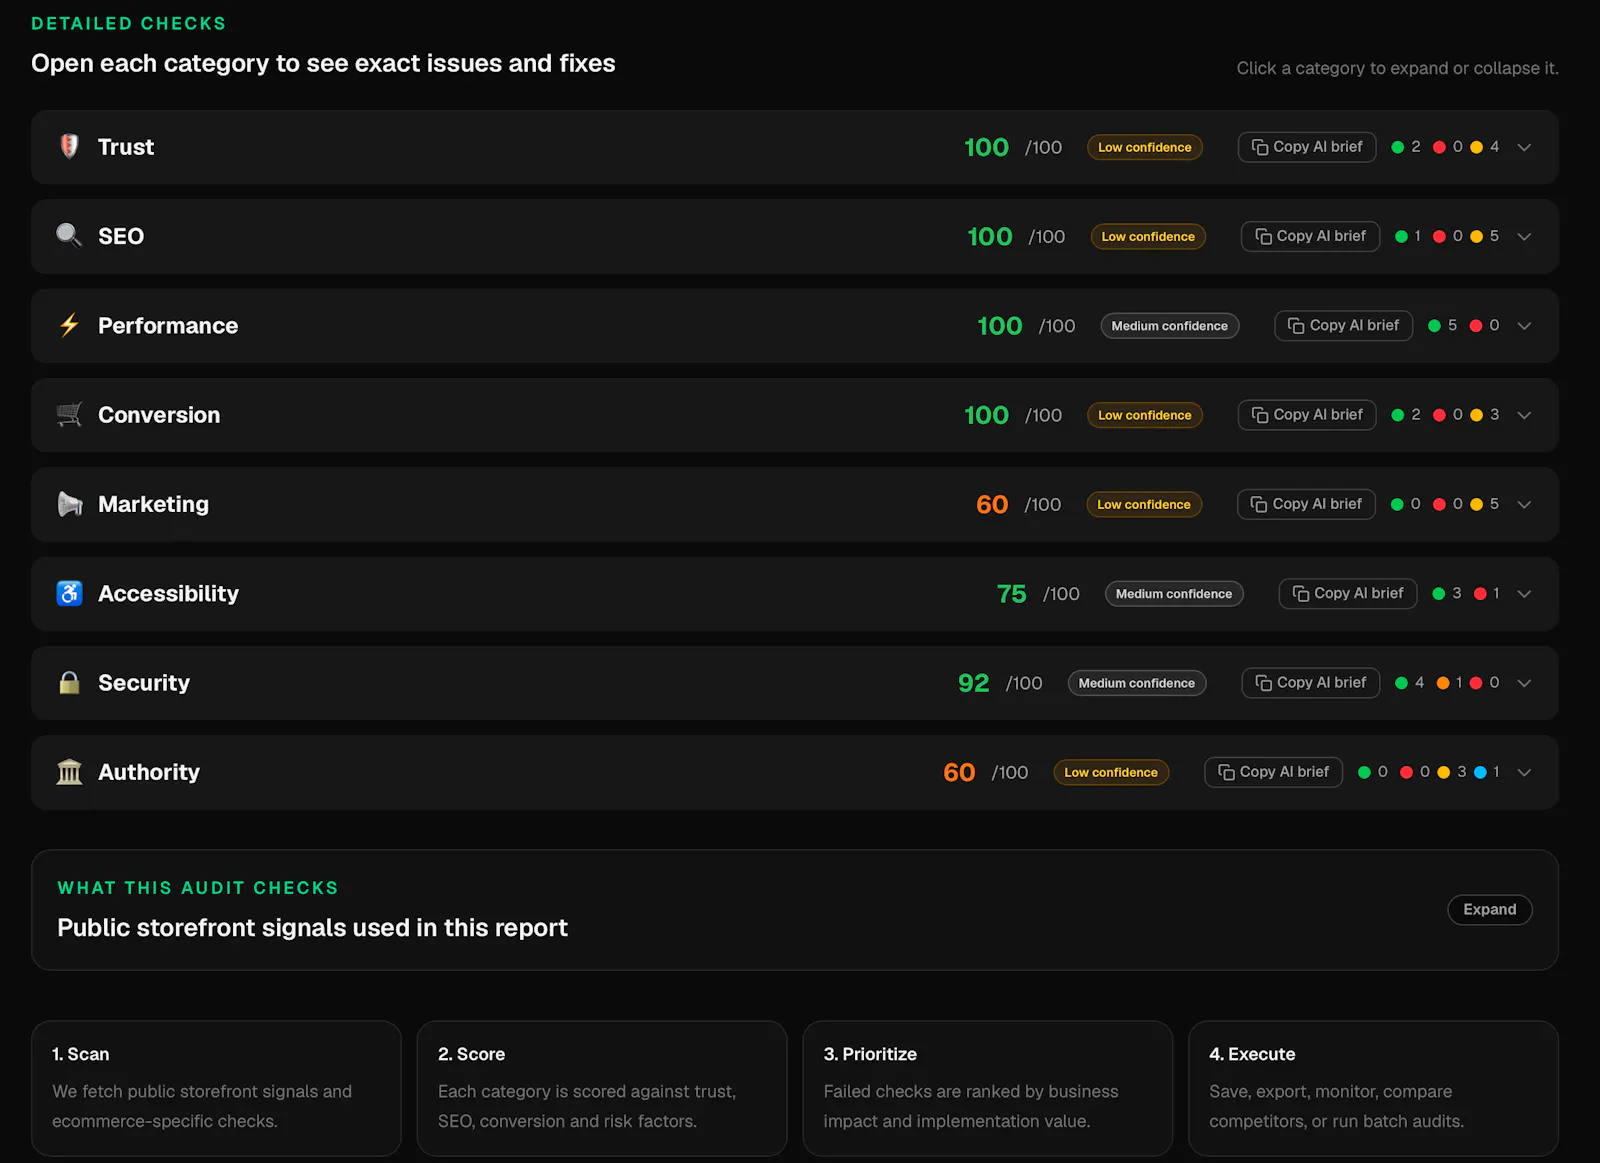Click the Performance category title

point(168,325)
